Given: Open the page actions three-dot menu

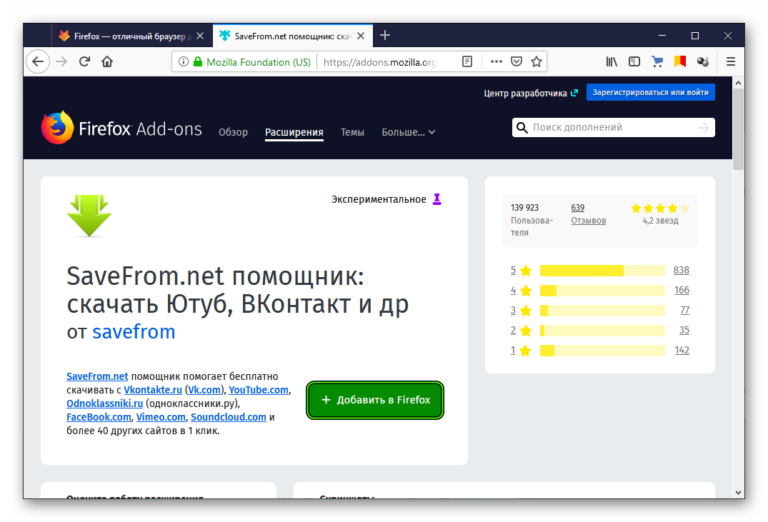Looking at the screenshot, I should [496, 62].
